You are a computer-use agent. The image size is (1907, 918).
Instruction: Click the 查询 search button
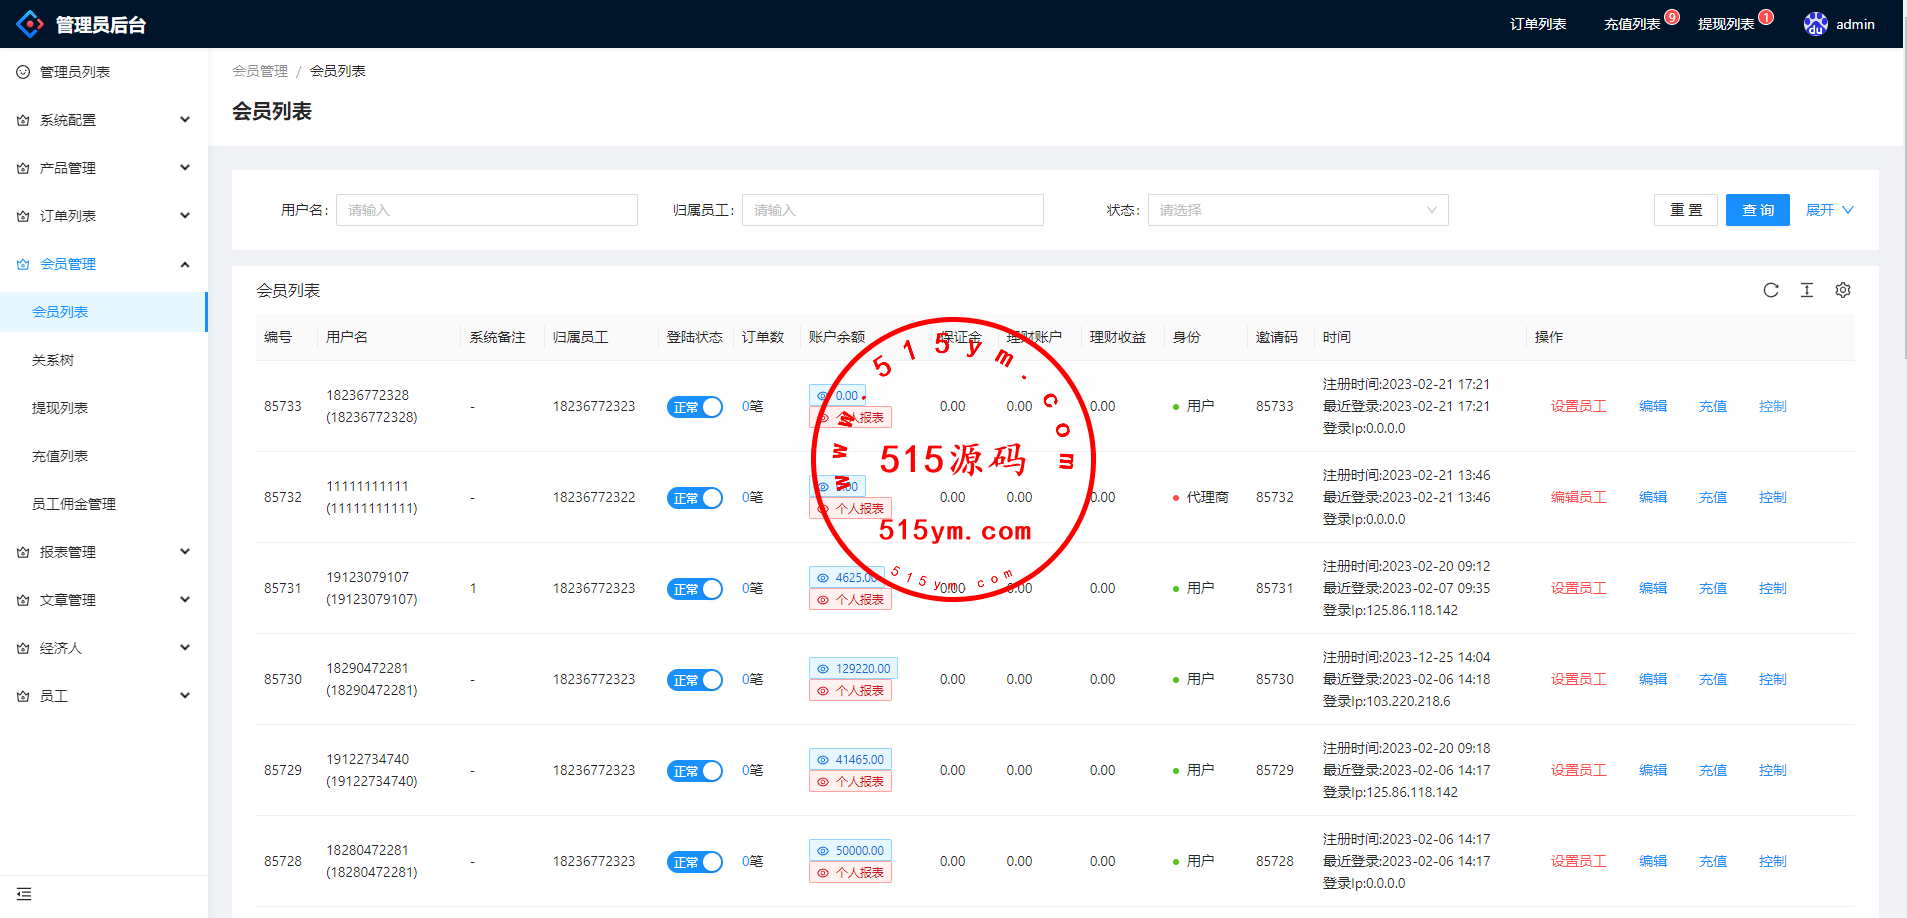click(1757, 210)
